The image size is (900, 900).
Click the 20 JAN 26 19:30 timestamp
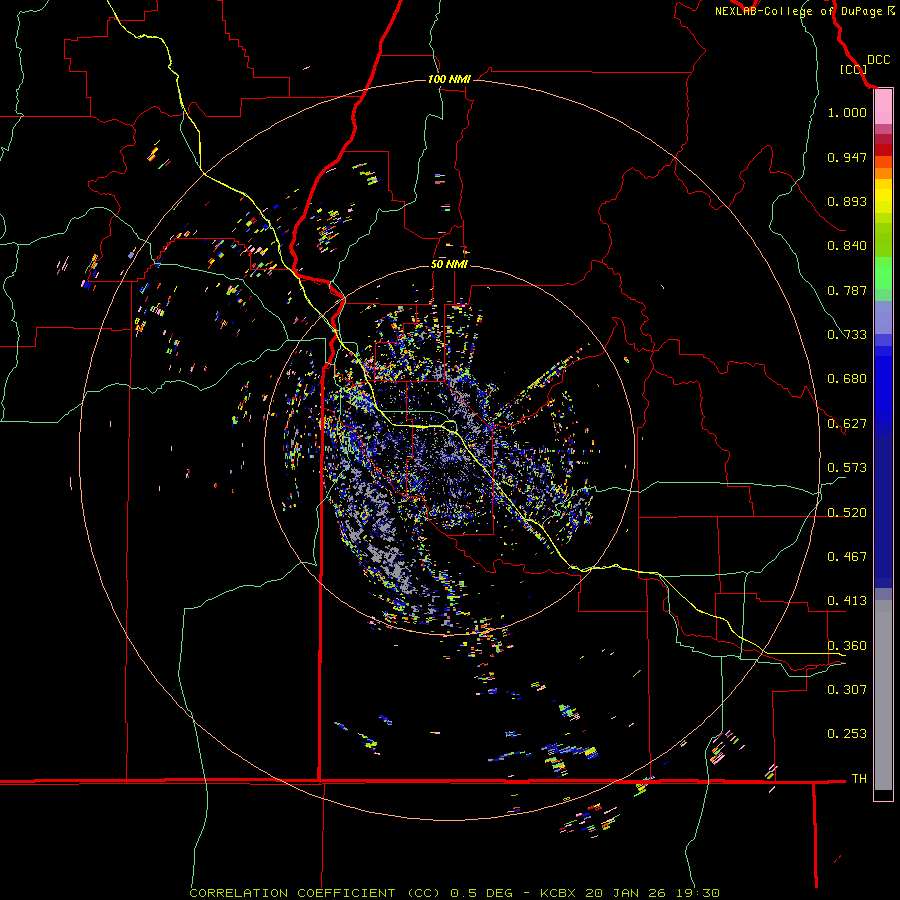coord(652,893)
